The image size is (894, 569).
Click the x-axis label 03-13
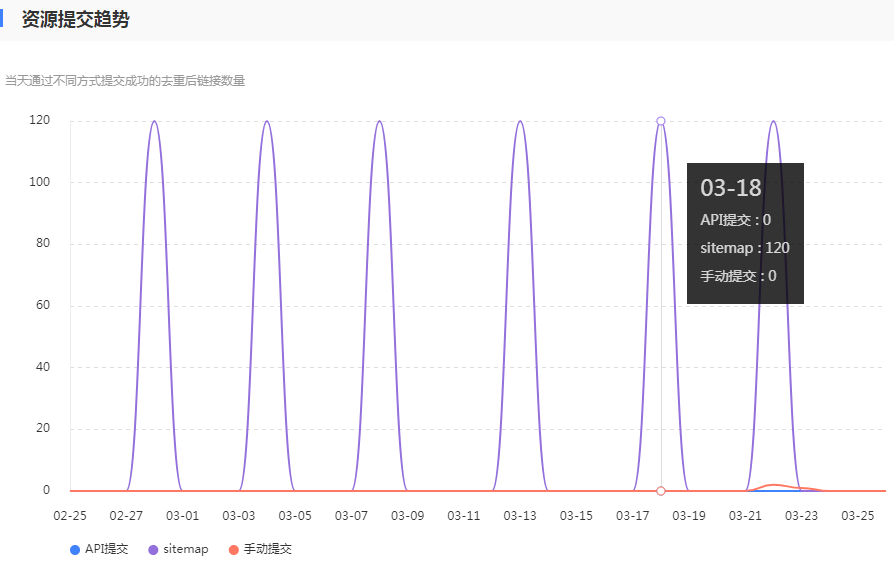click(520, 516)
